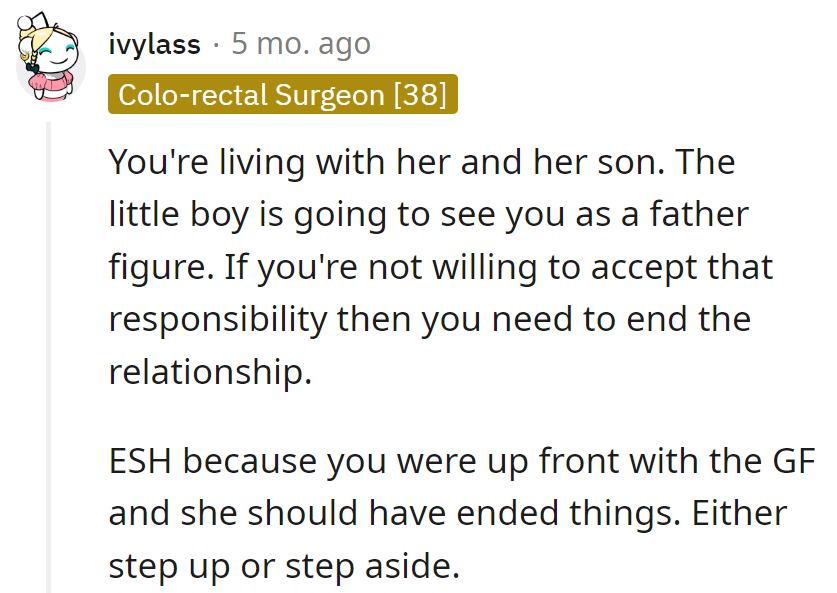Click the dot separator beside the username
The height and width of the screenshot is (593, 837).
(x=216, y=44)
